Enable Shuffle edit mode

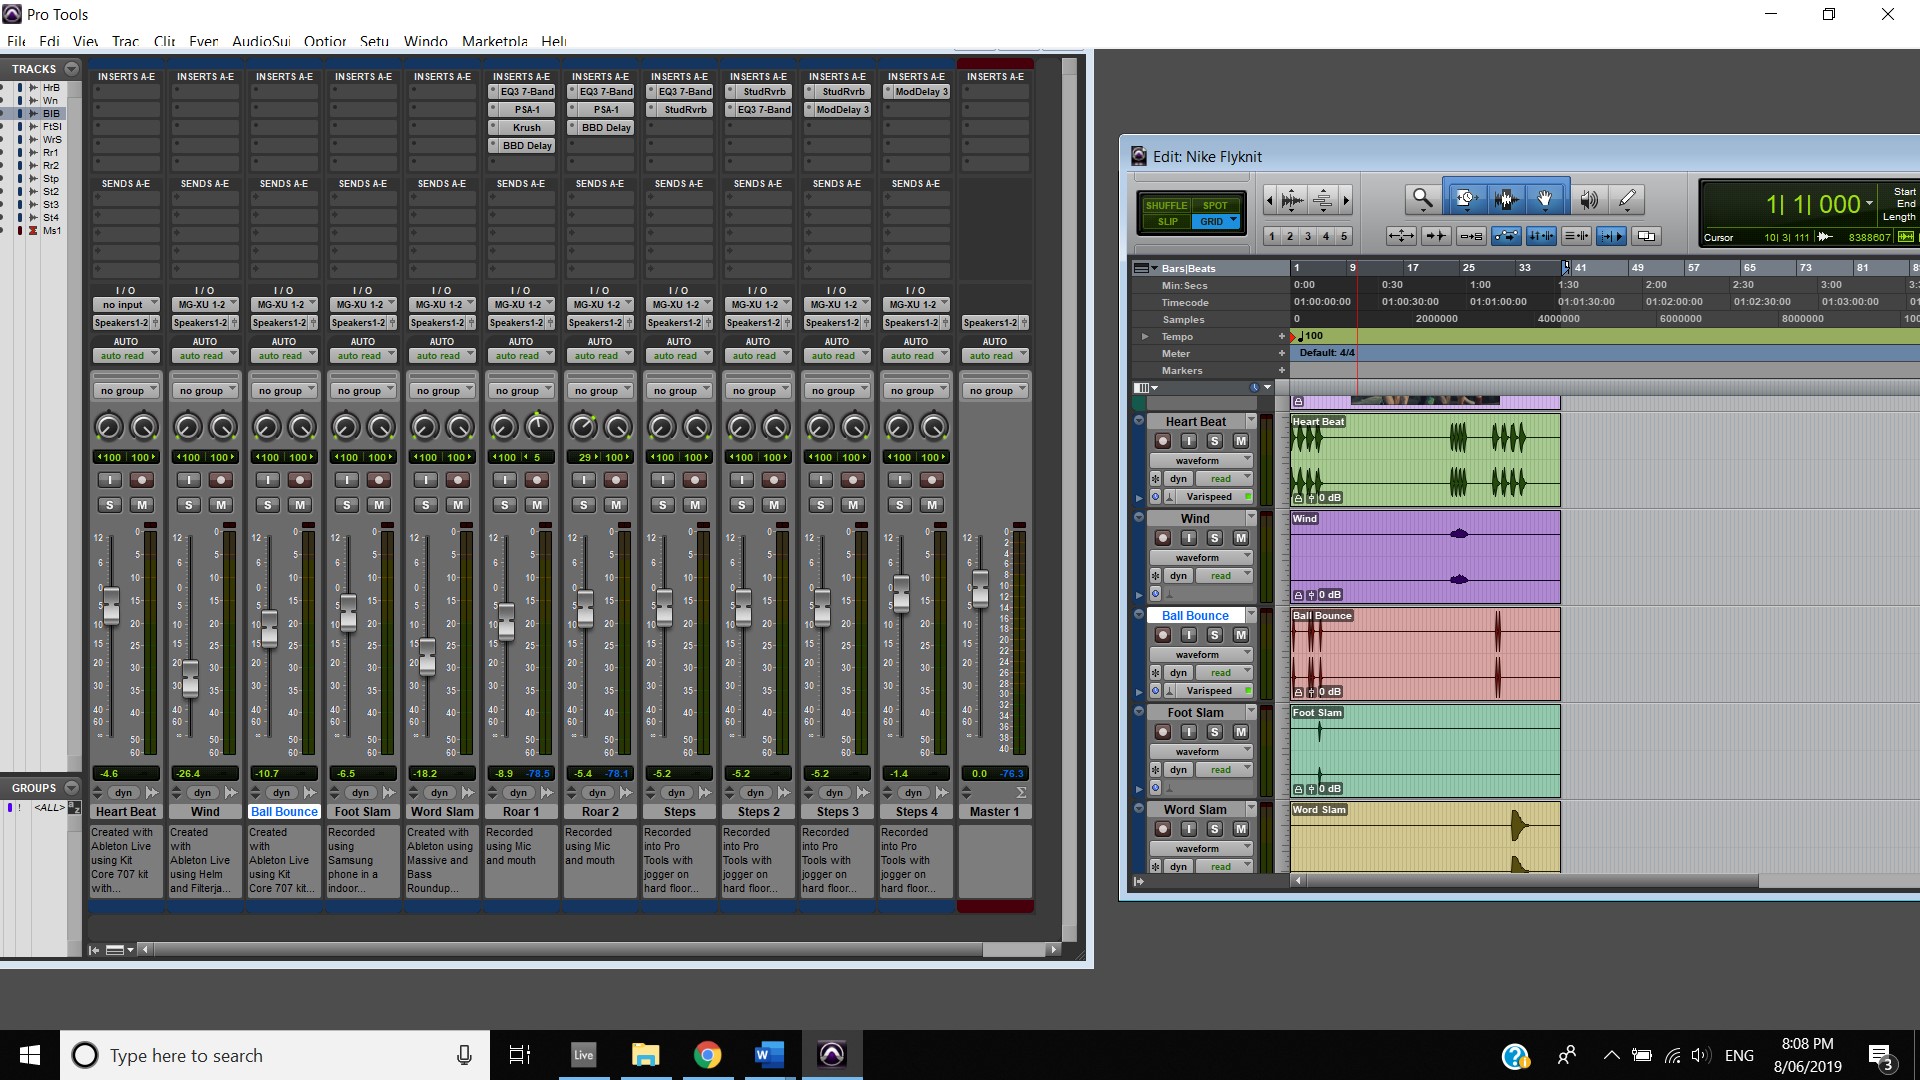tap(1166, 205)
